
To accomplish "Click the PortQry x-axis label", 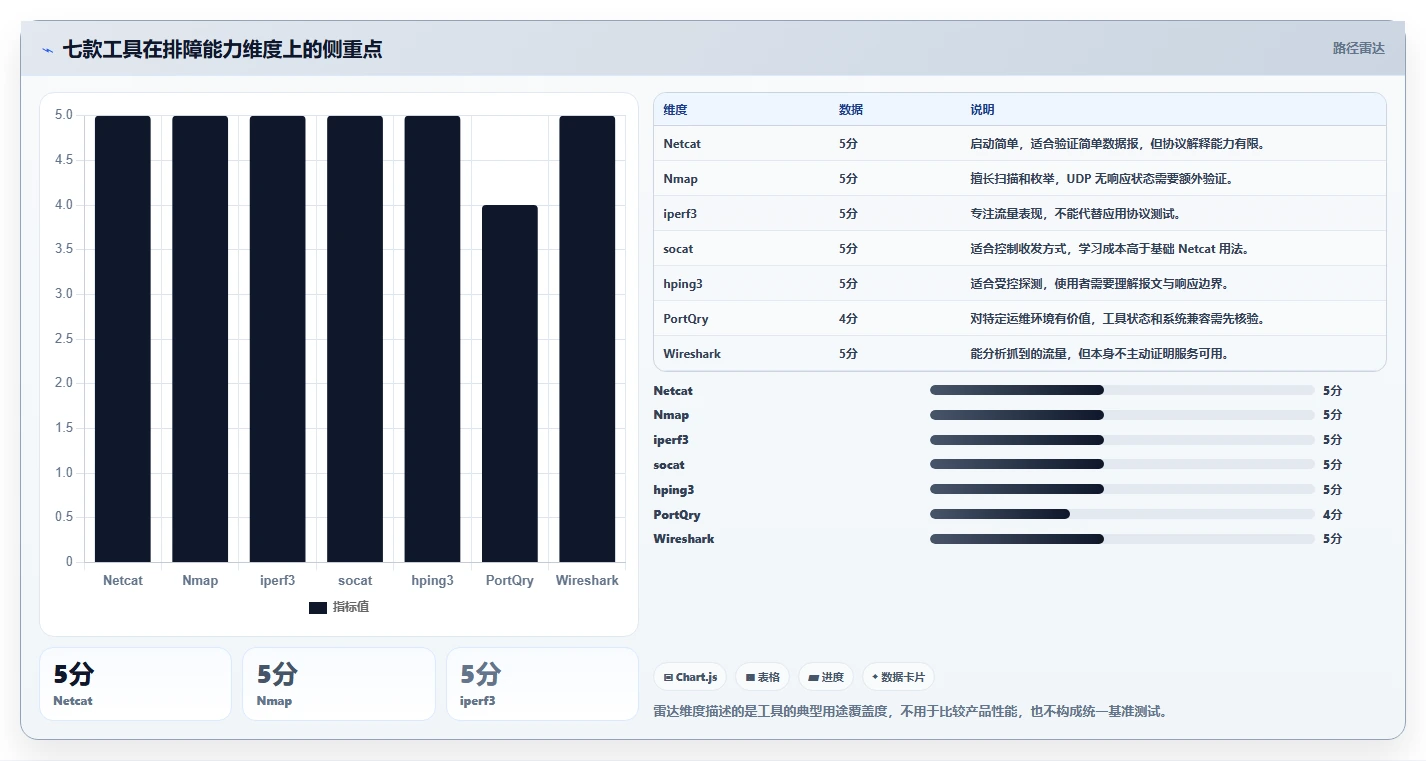I will point(510,580).
